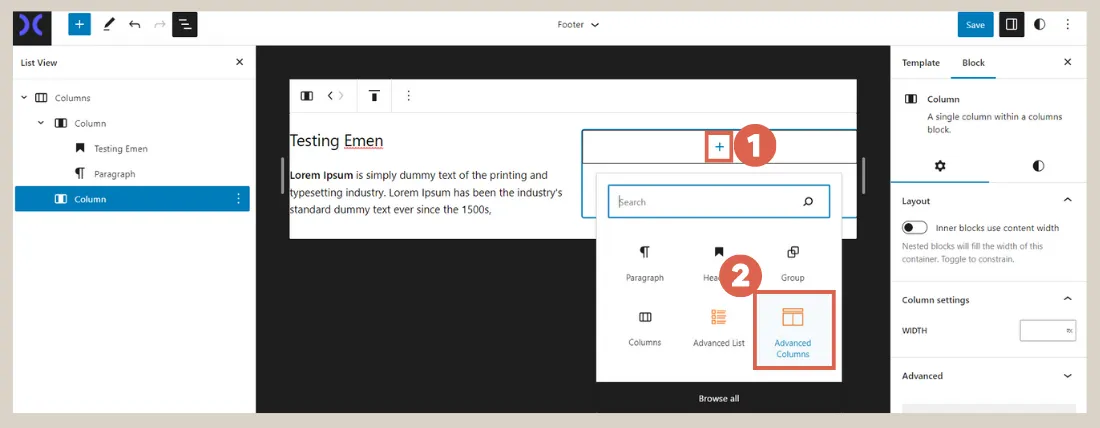Collapse the first Column tree item

(x=41, y=123)
